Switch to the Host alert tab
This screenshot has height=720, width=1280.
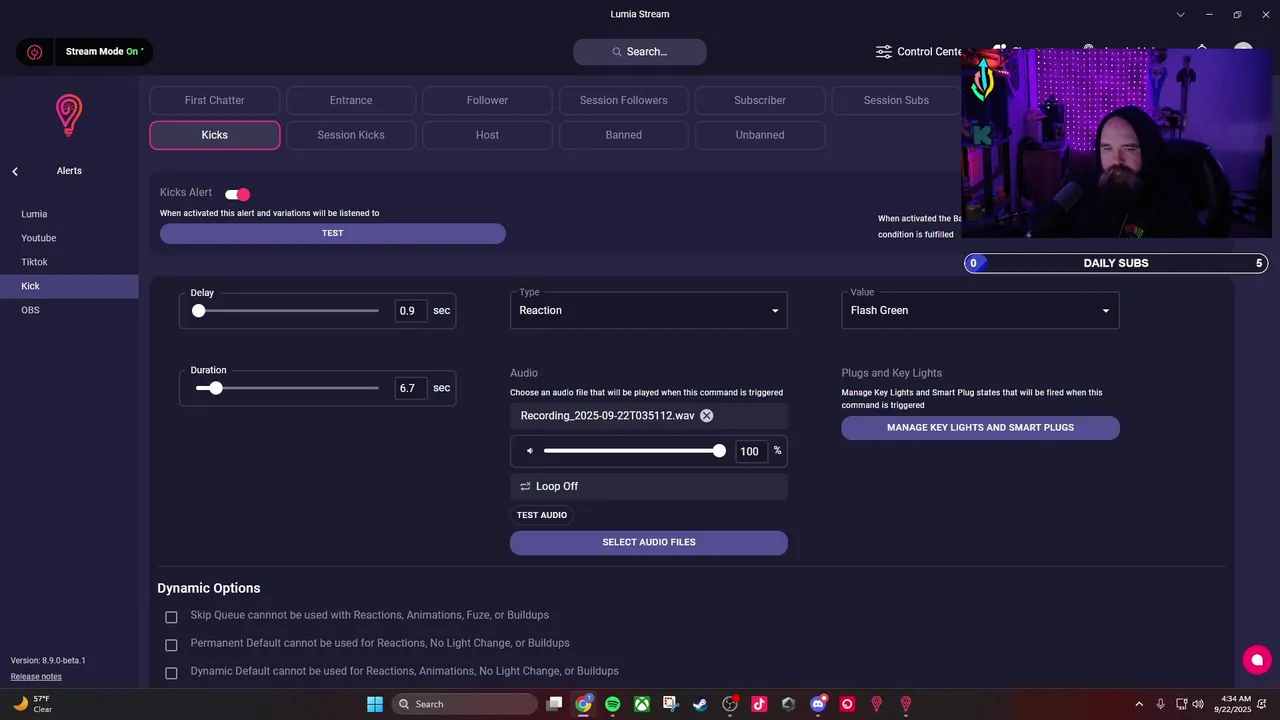[487, 135]
